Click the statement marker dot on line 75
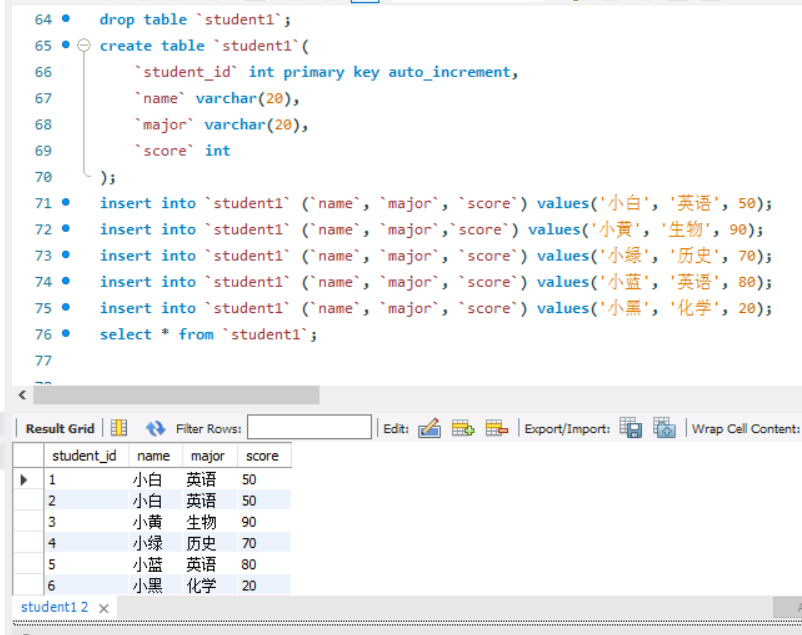 point(65,308)
